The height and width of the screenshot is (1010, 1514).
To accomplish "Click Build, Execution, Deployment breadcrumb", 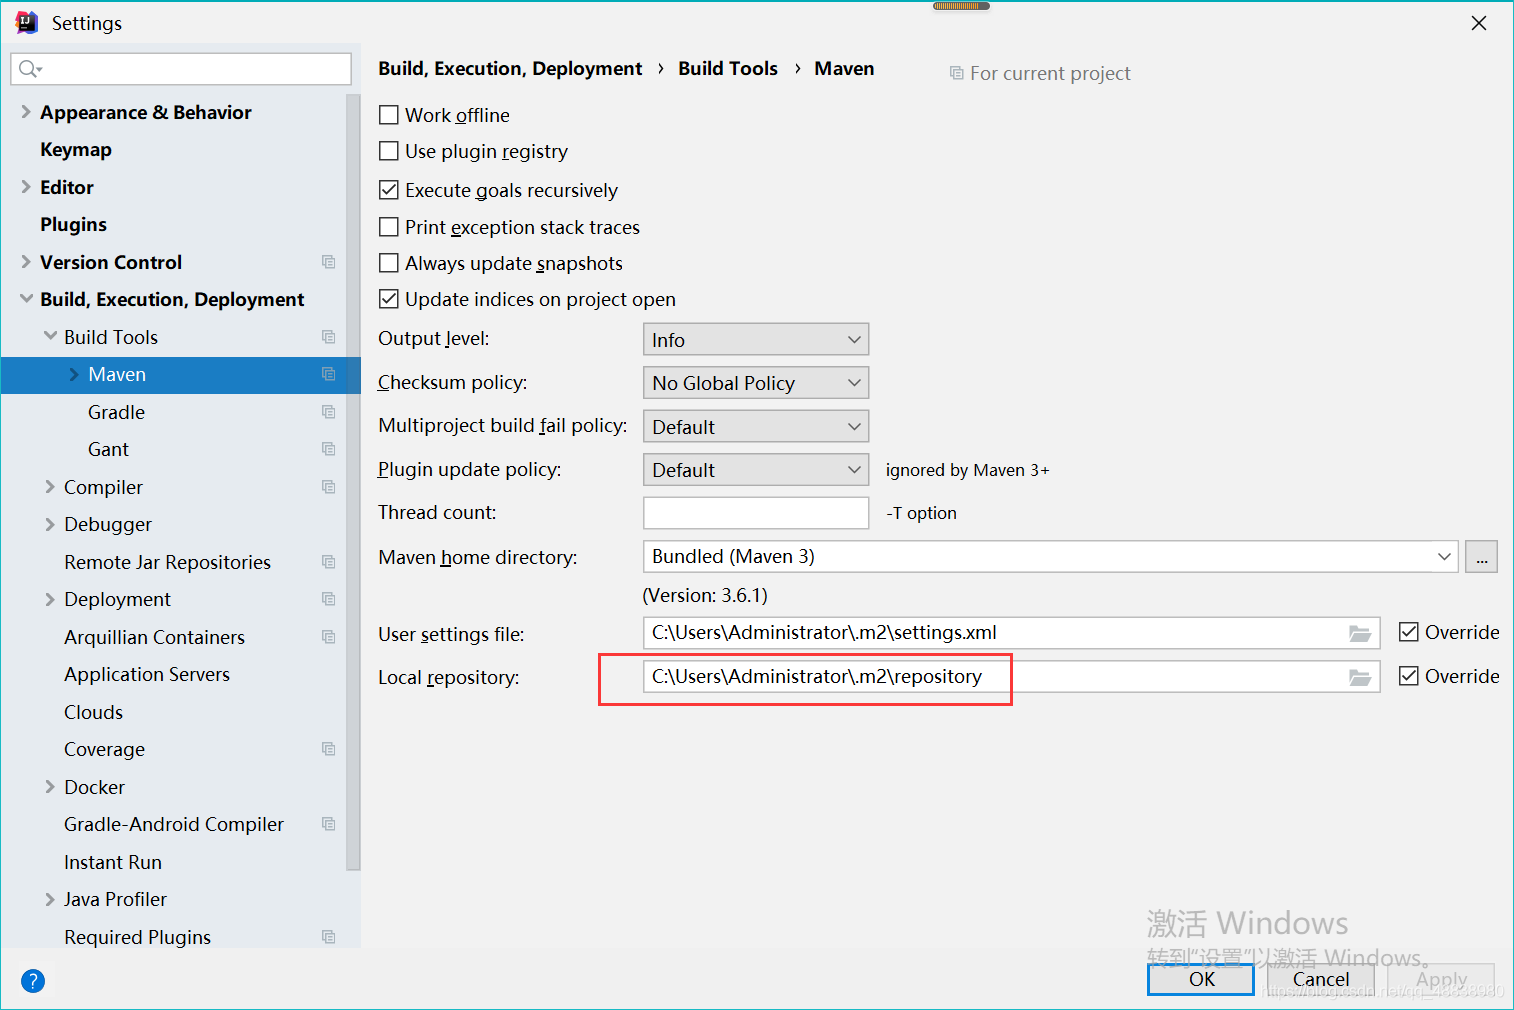I will tap(510, 68).
